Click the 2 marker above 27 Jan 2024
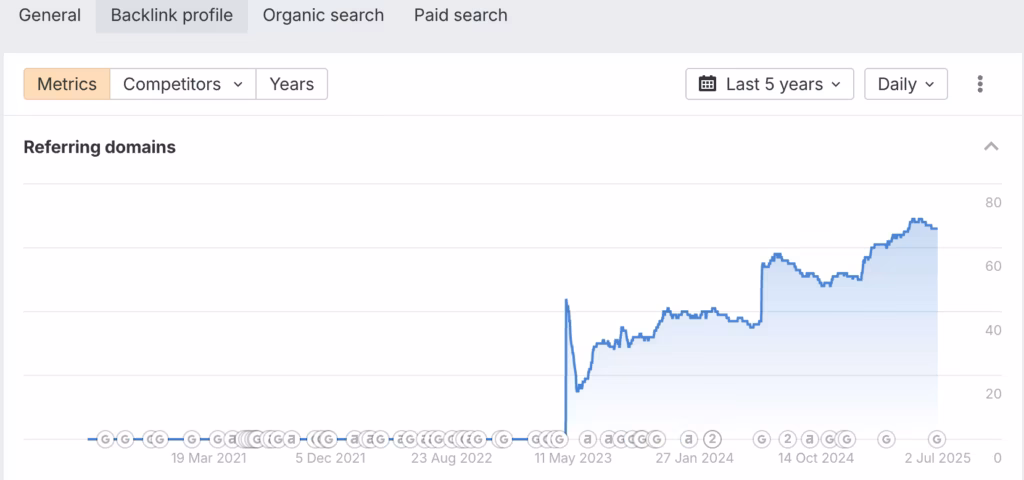The width and height of the screenshot is (1024, 480). pyautogui.click(x=713, y=440)
